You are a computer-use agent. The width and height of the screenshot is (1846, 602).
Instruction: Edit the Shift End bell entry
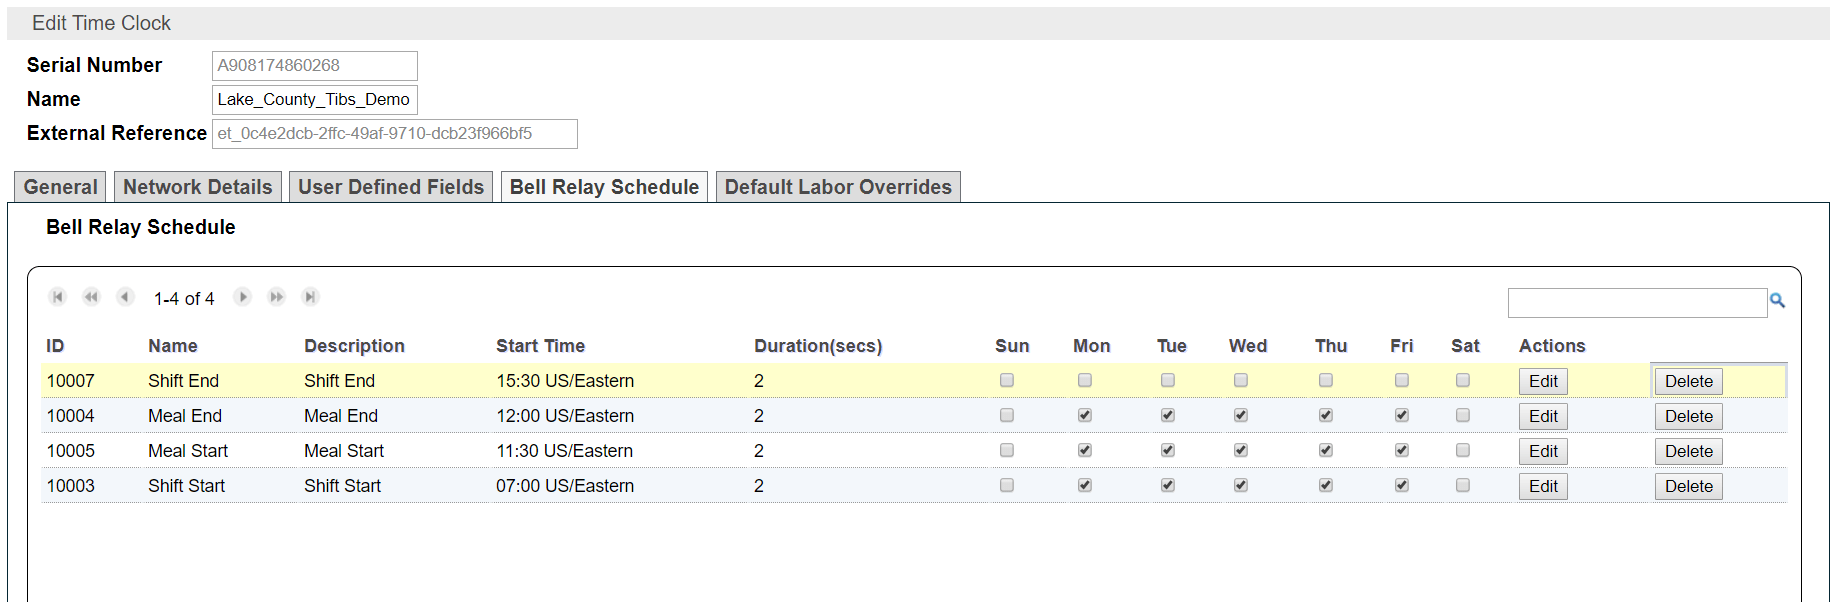(x=1543, y=381)
